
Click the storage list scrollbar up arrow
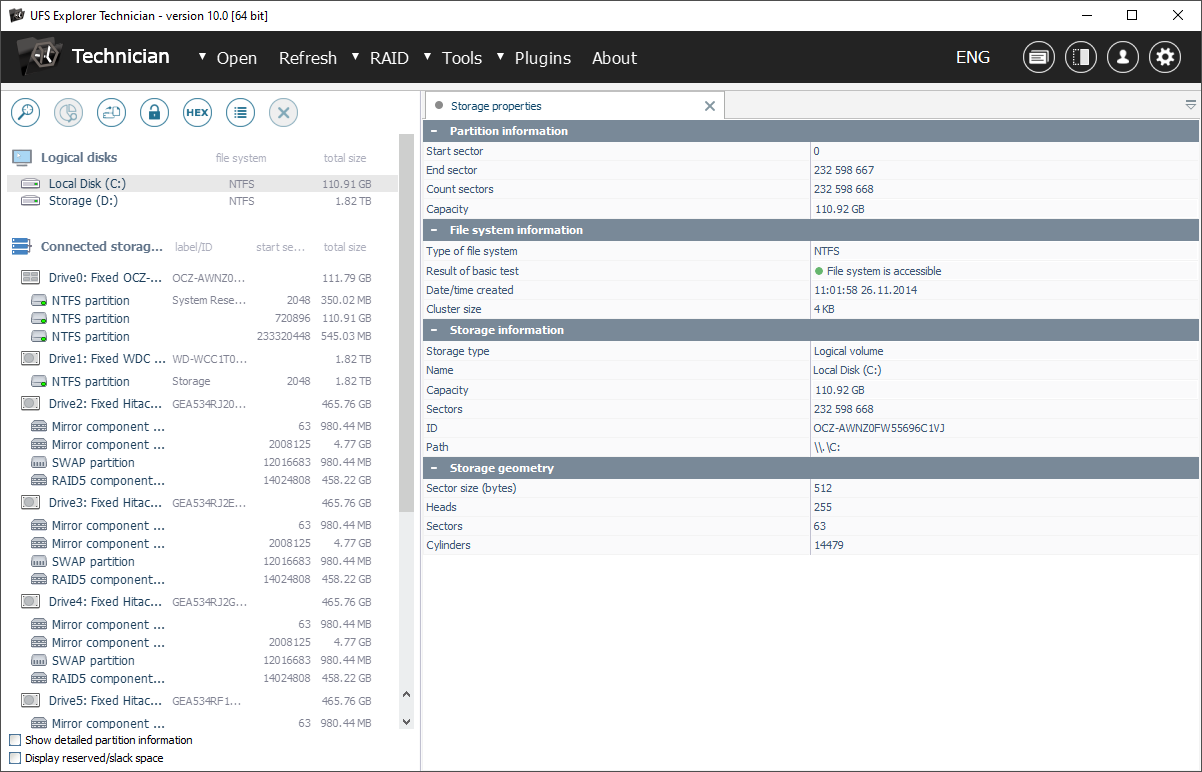[406, 694]
